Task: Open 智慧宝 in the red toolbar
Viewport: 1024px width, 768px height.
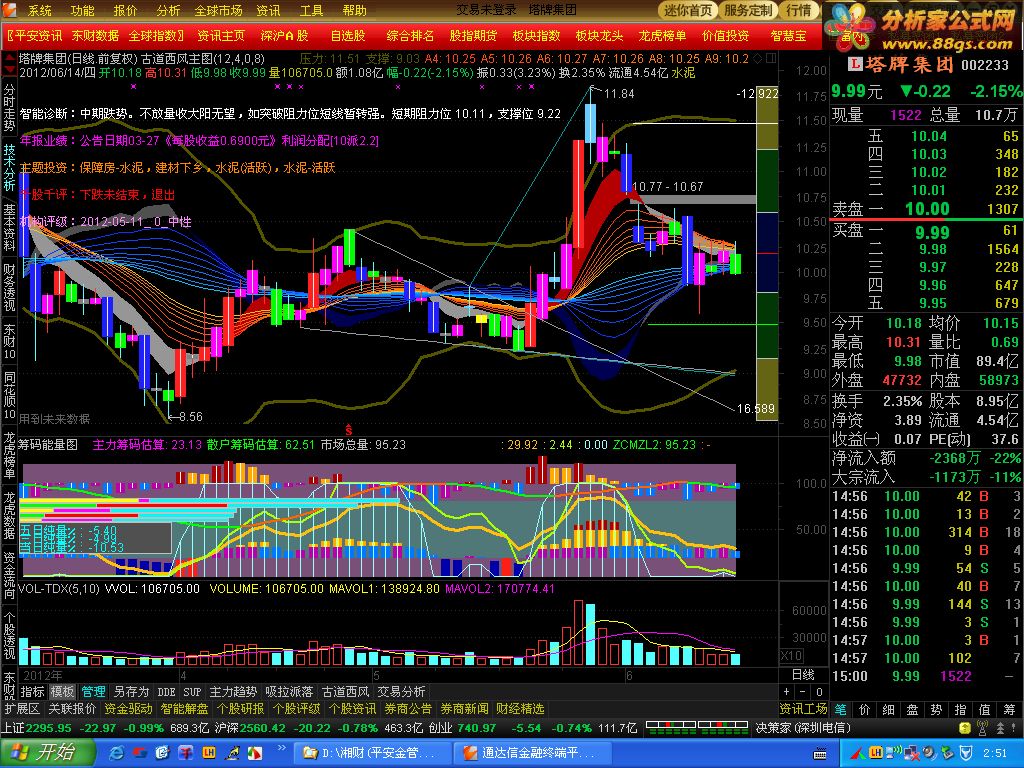Action: (788, 36)
